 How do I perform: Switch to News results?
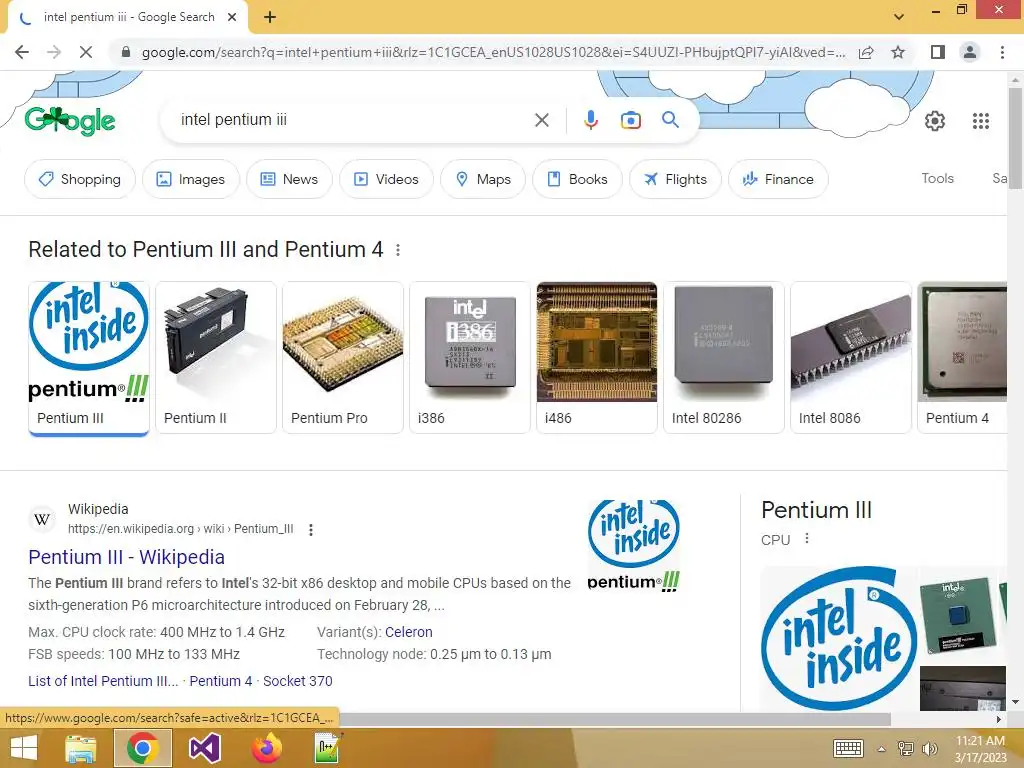coord(289,179)
